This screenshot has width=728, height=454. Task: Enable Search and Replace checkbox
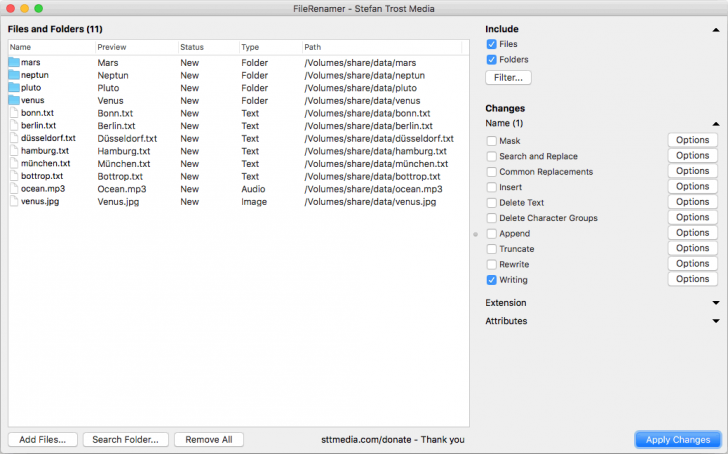tap(491, 156)
